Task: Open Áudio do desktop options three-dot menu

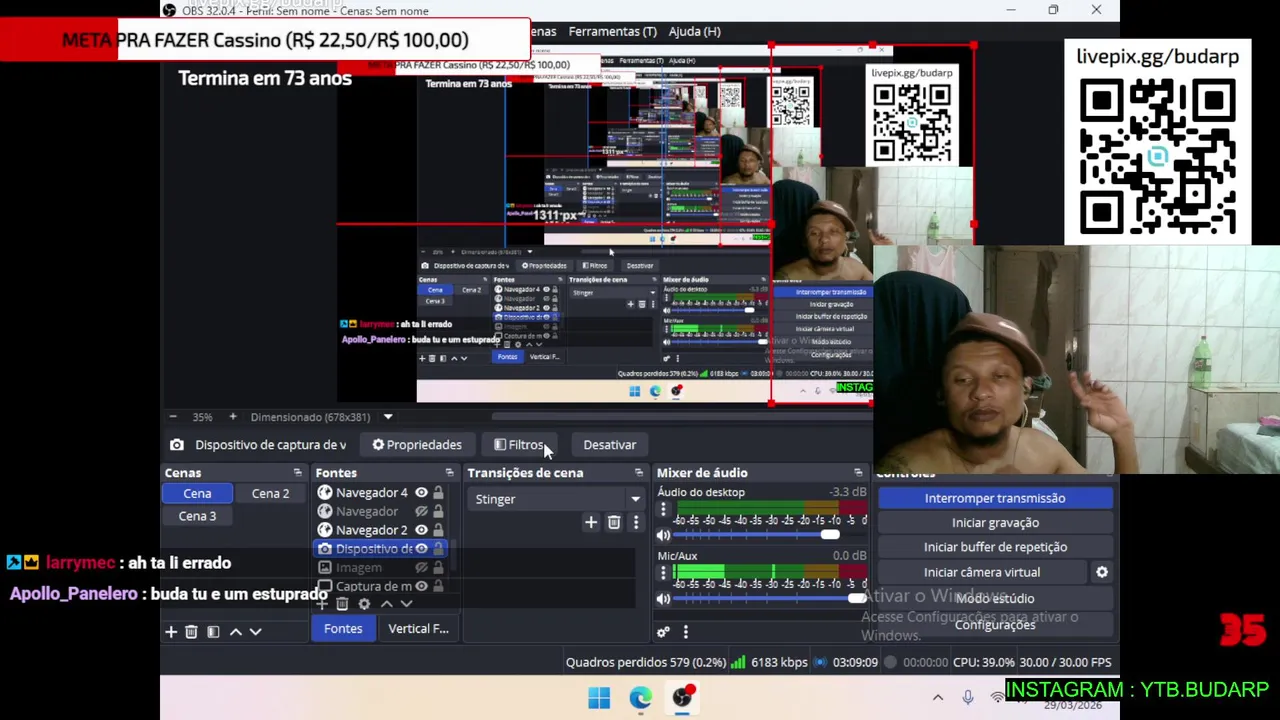Action: (x=663, y=510)
